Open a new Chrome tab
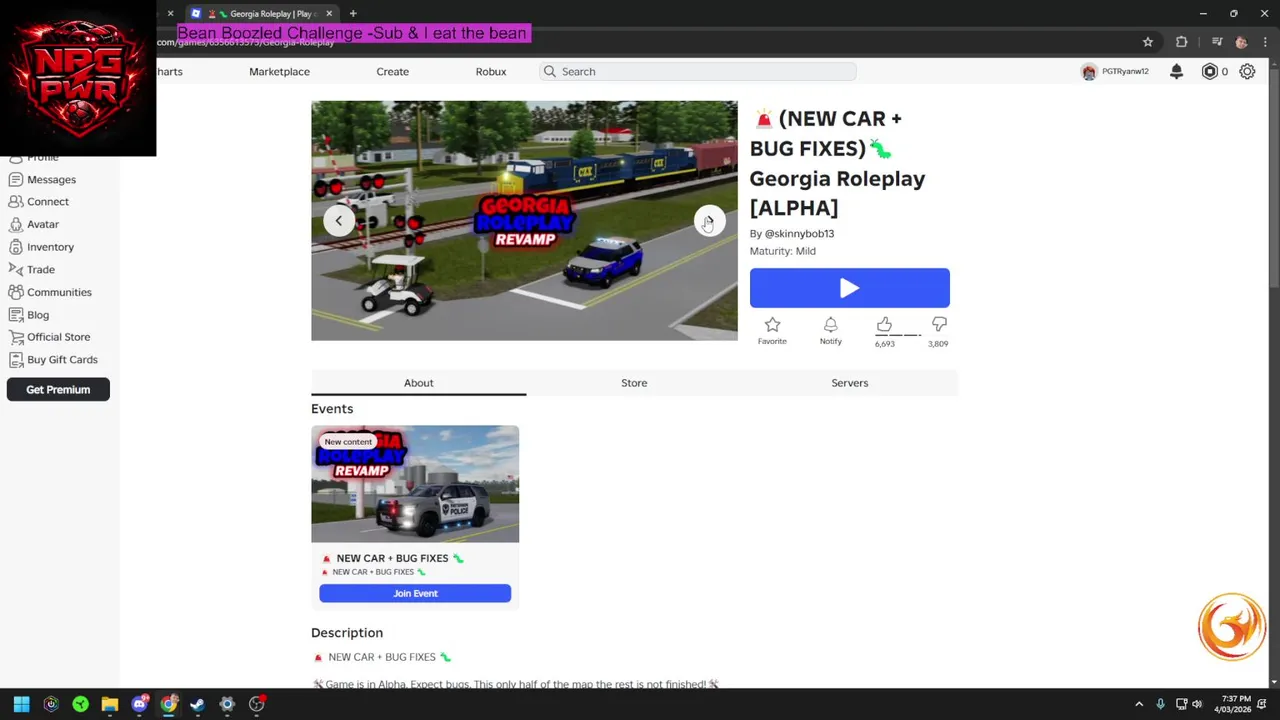Screen dimensions: 1280x720 point(353,13)
